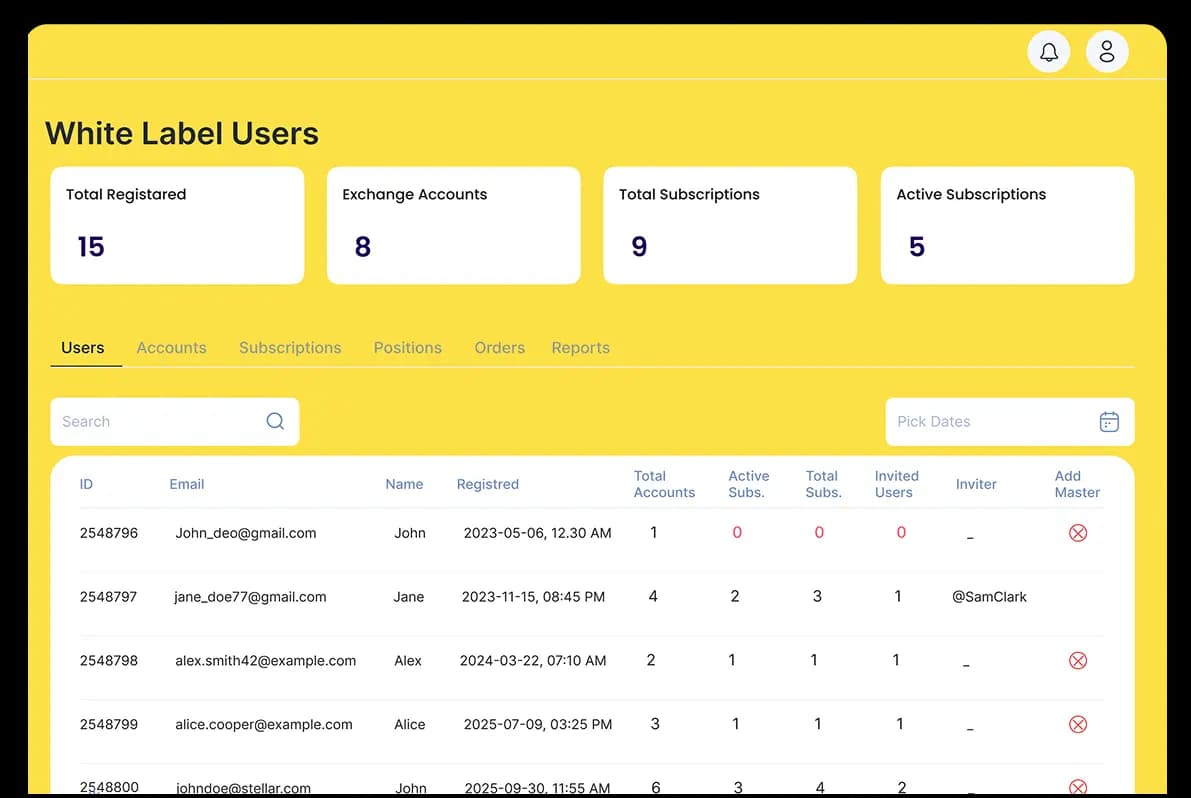Open the Subscriptions tab
This screenshot has height=798, width=1191.
pos(290,348)
